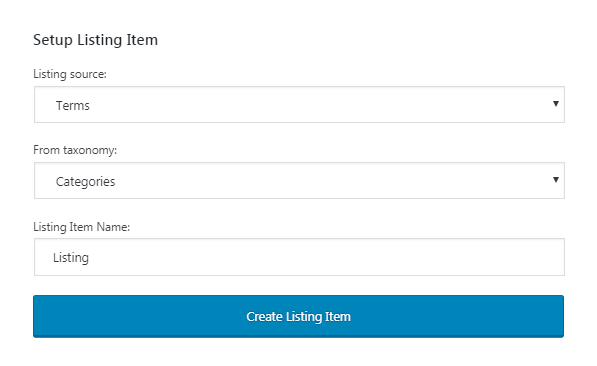This screenshot has height=366, width=597.
Task: Focus the Listing Item Name field
Action: (x=299, y=257)
